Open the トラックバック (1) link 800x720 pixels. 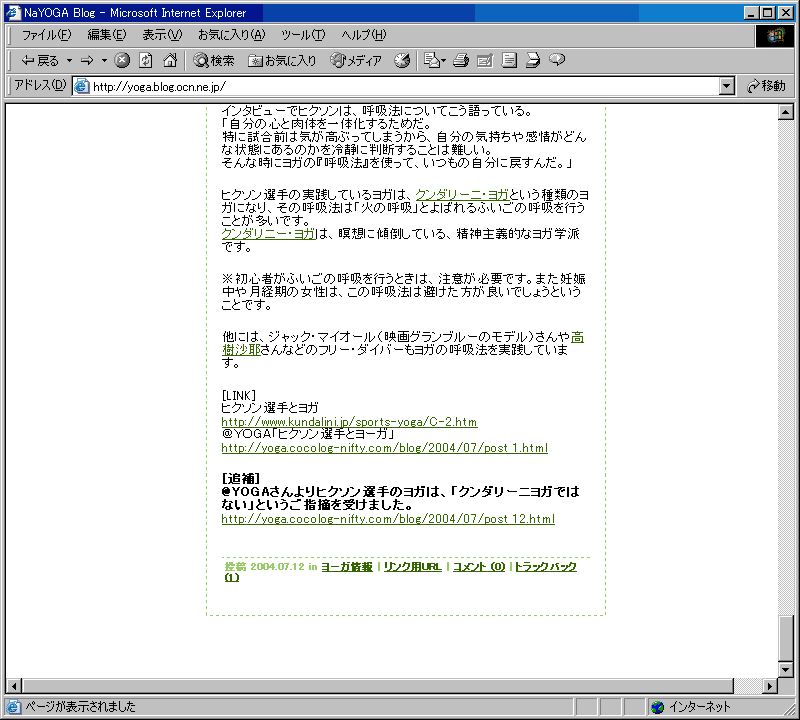(x=545, y=567)
